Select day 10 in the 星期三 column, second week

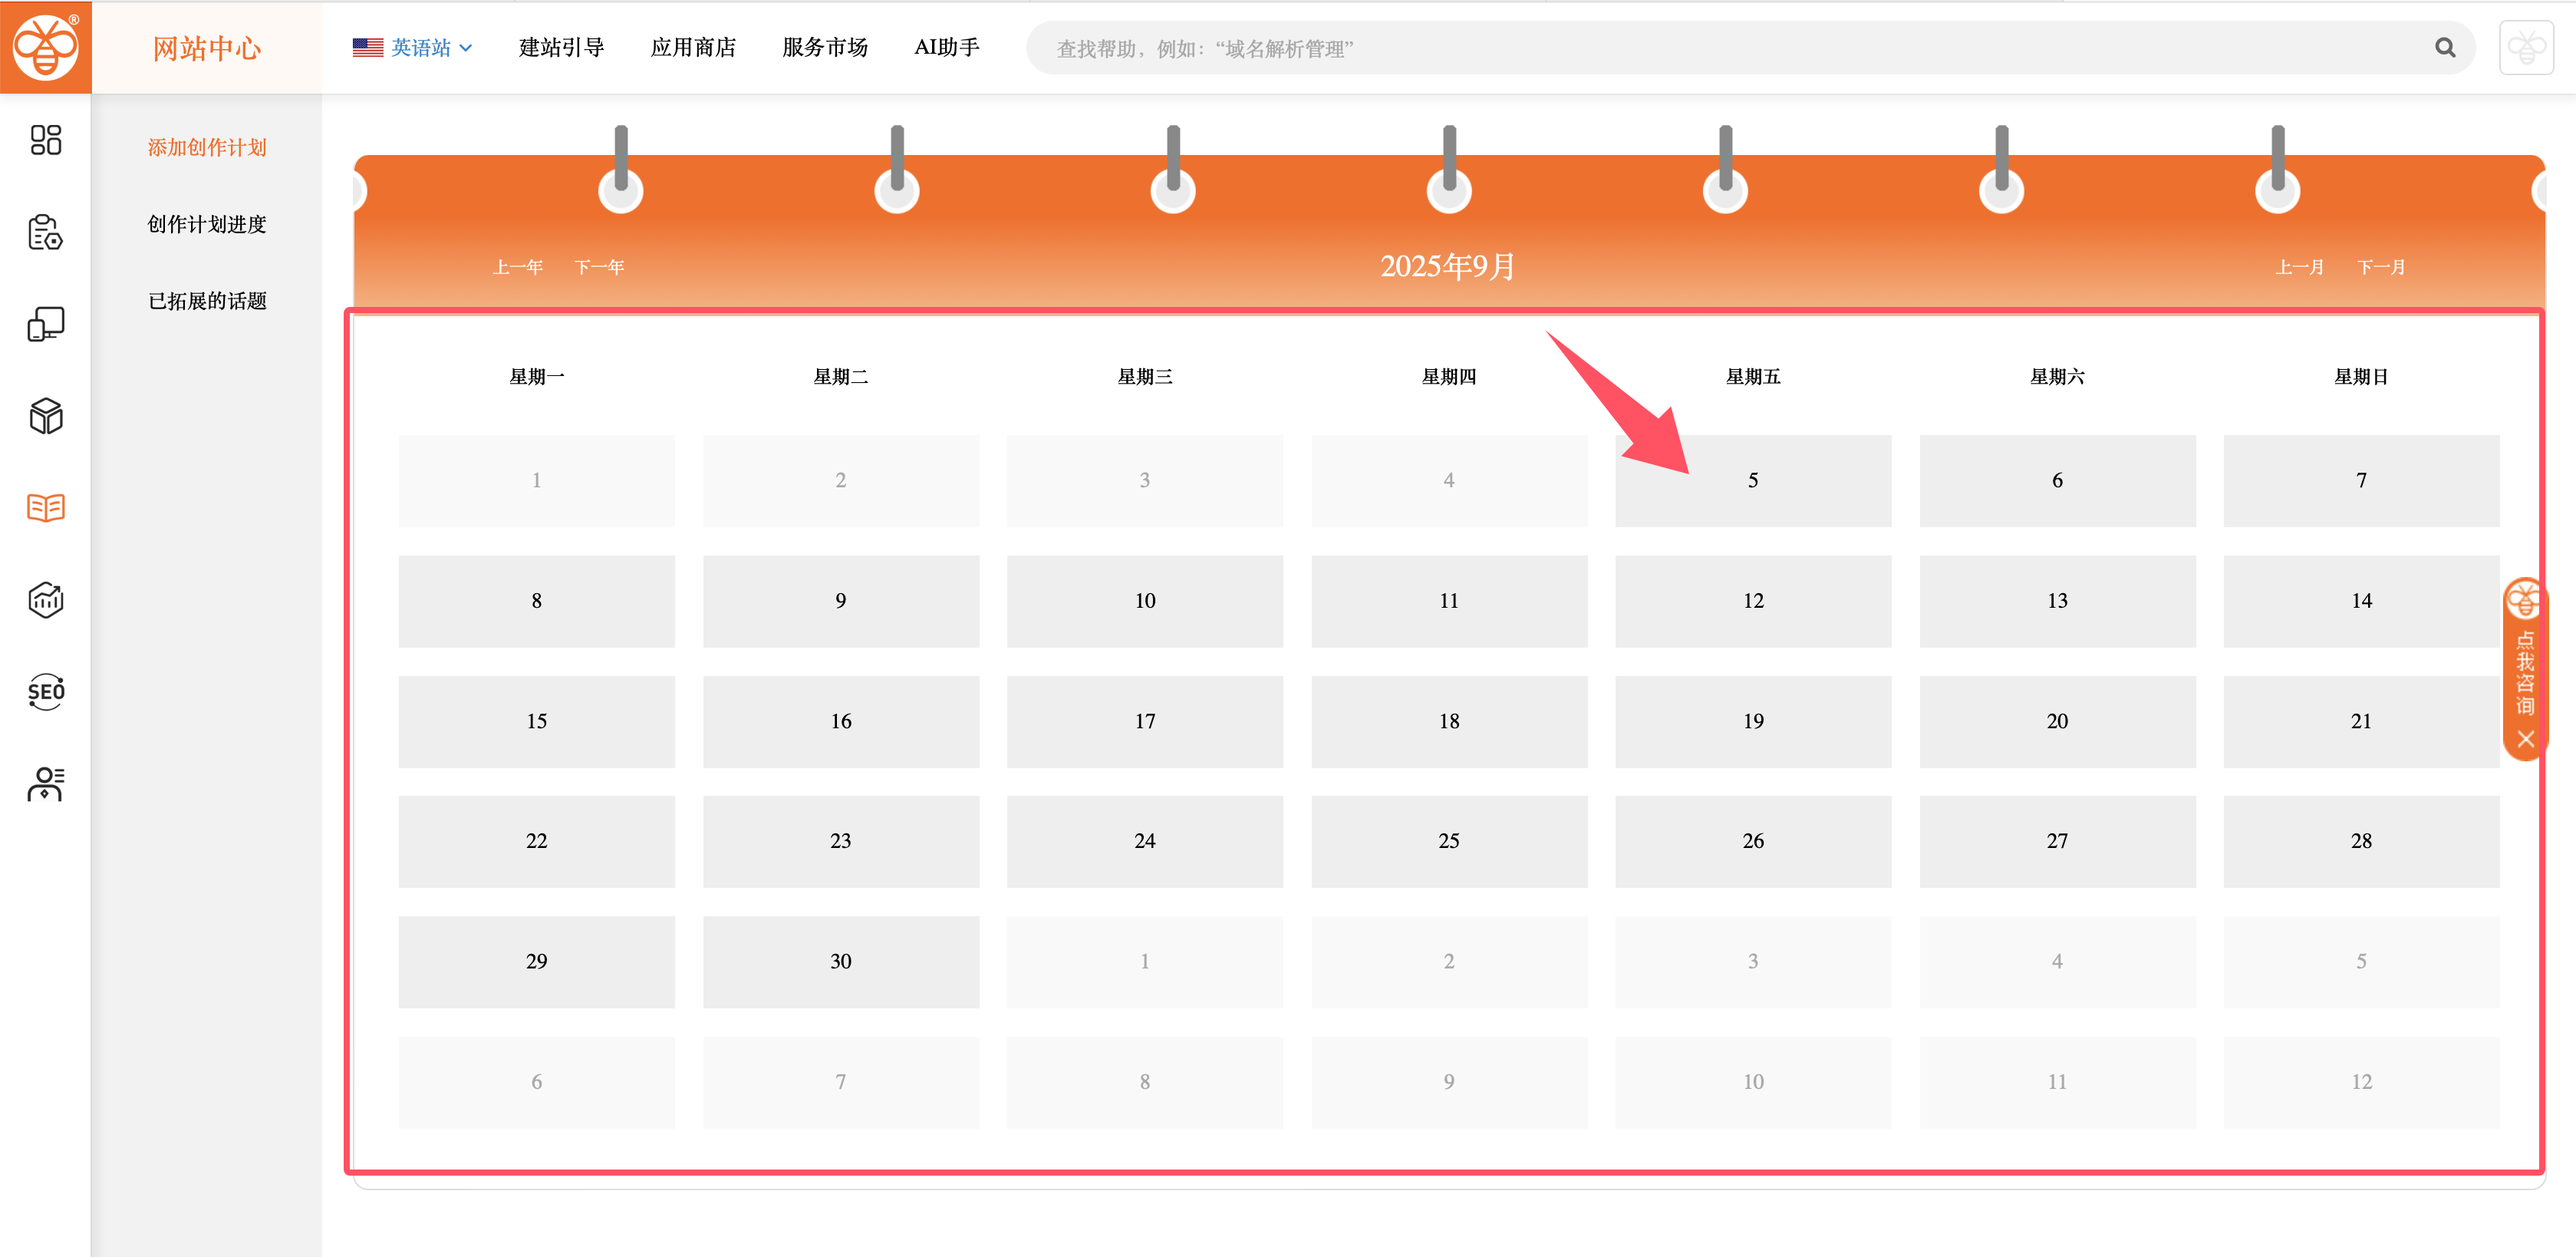[x=1145, y=601]
